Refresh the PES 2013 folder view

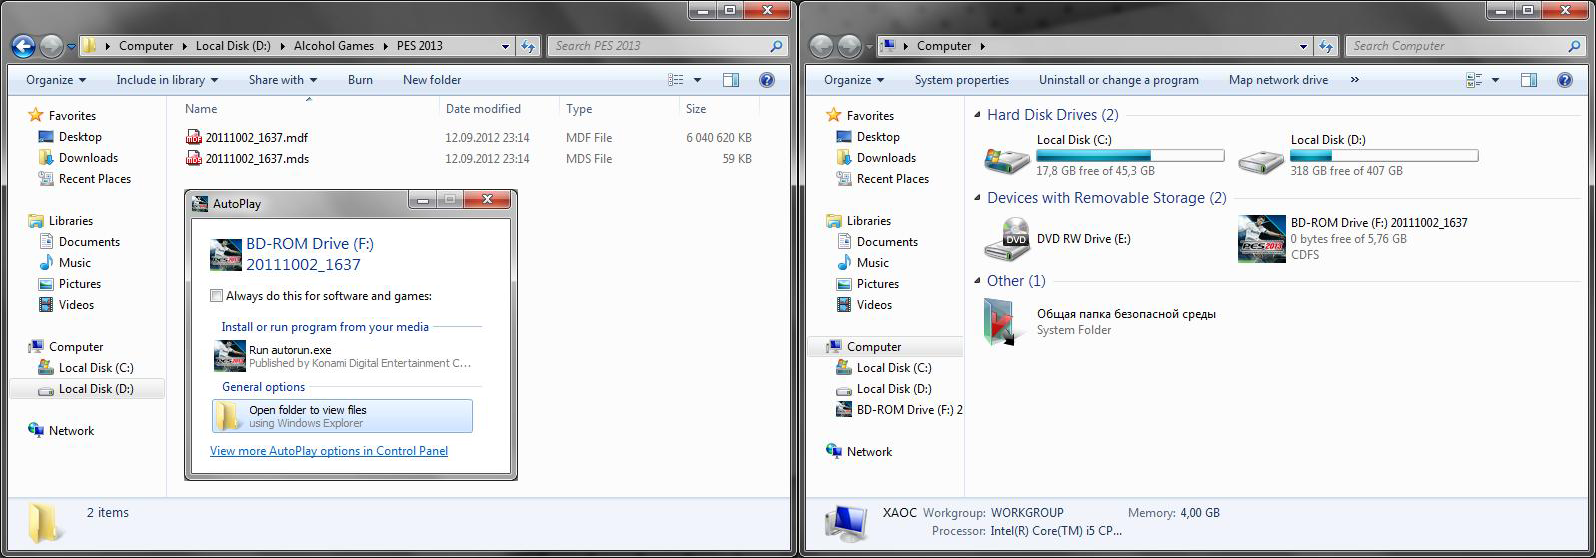point(530,46)
